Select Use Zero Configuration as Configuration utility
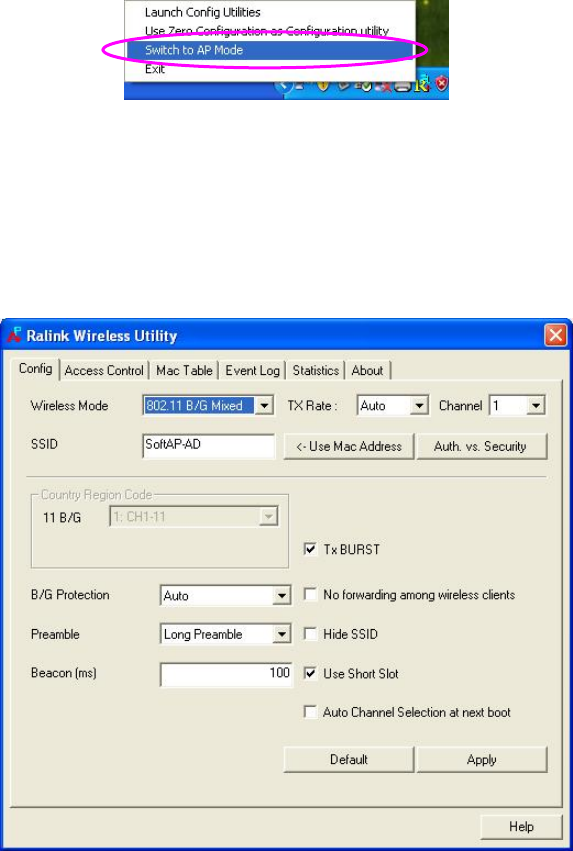This screenshot has width=573, height=851. coord(266,31)
